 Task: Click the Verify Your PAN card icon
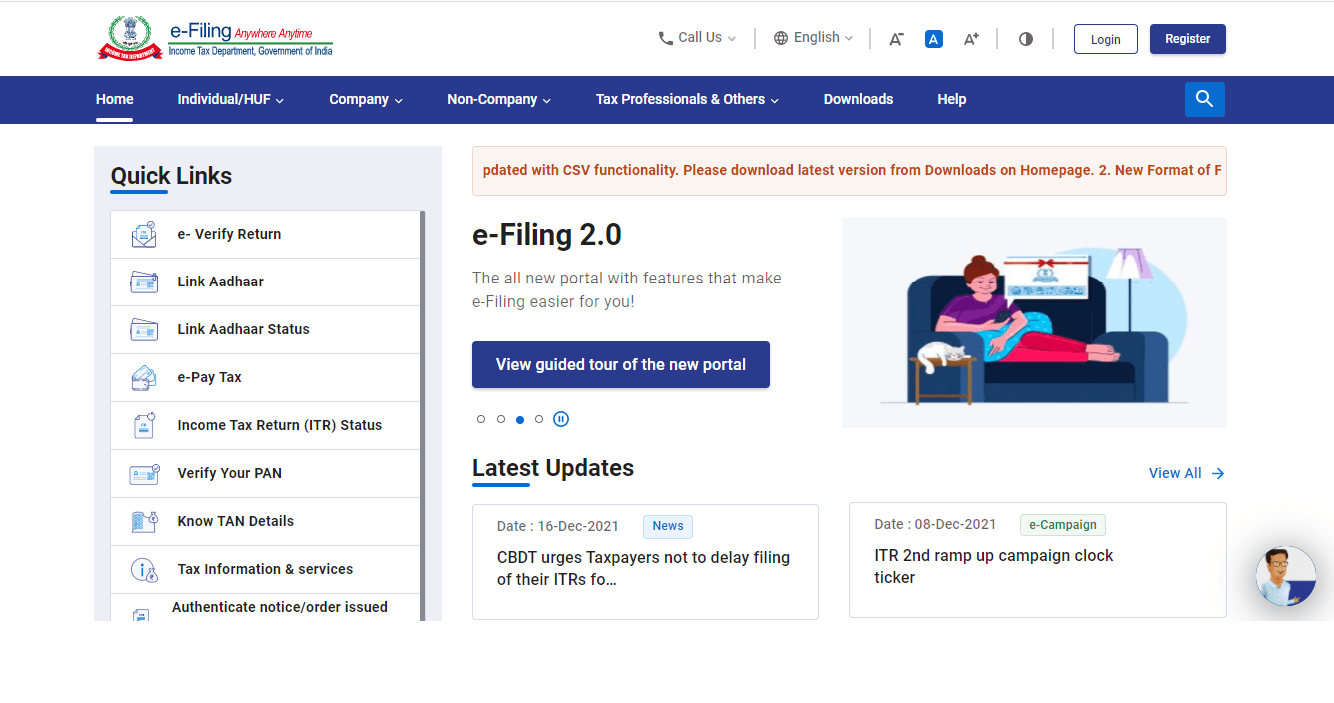[144, 473]
